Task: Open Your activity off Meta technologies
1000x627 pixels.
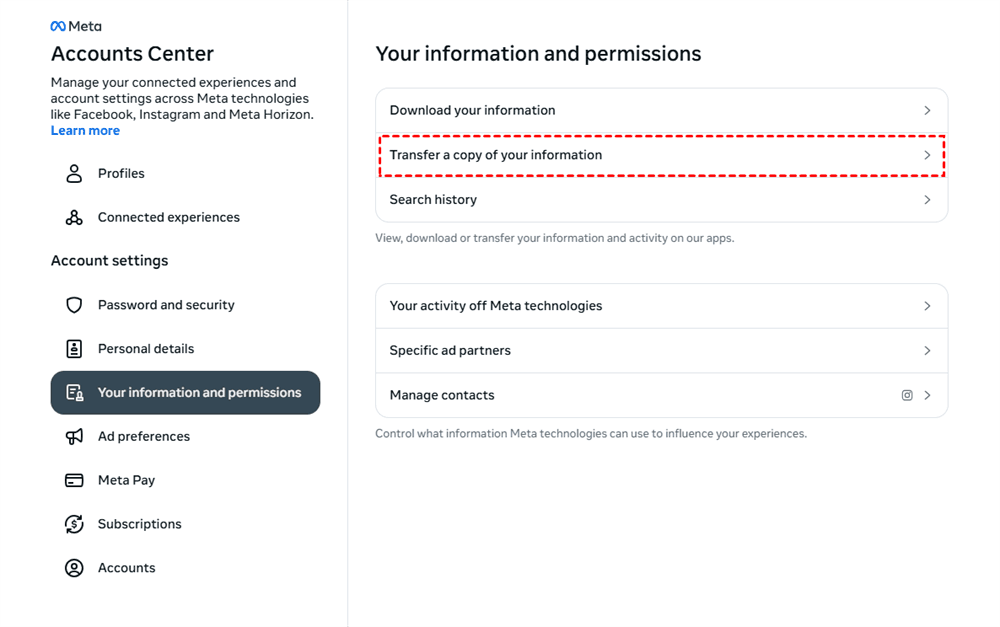Action: [x=495, y=306]
